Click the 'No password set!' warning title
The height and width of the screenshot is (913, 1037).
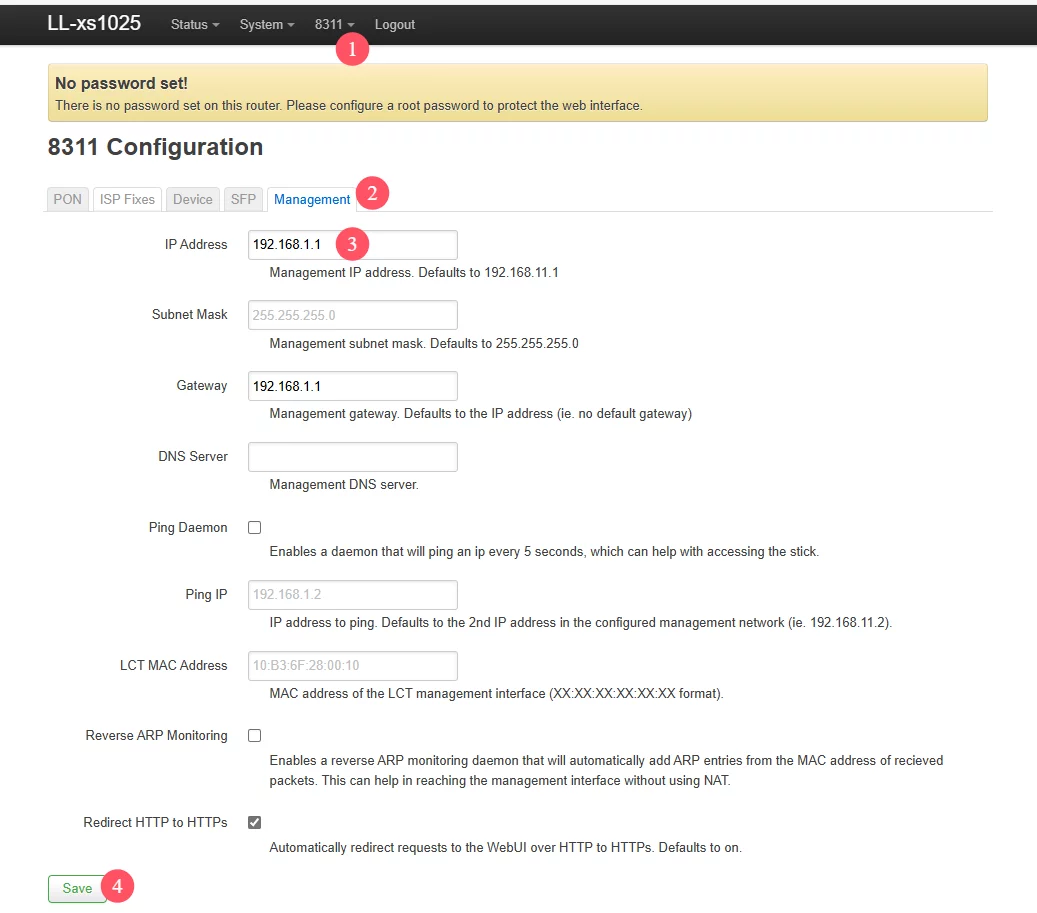point(121,83)
